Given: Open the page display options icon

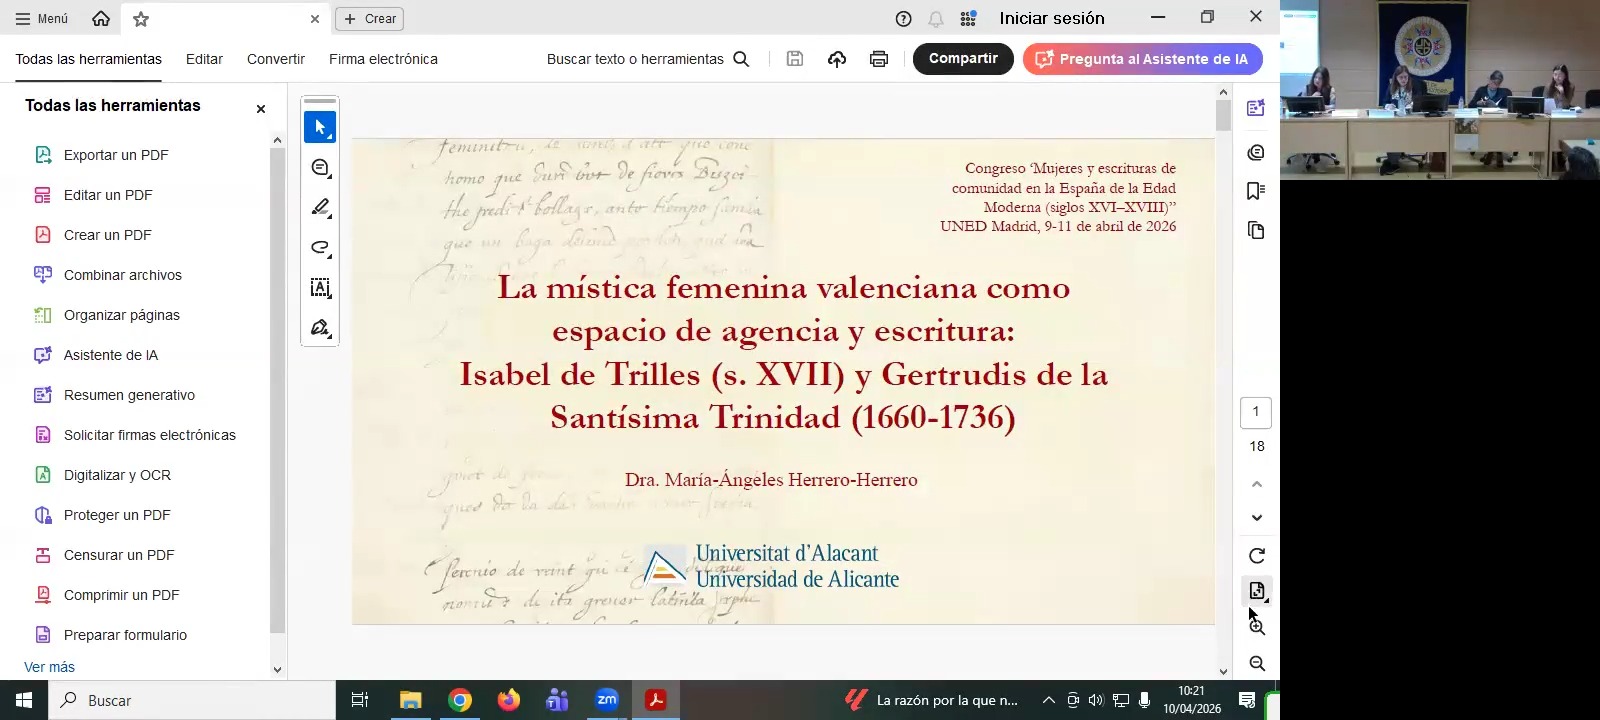Looking at the screenshot, I should point(1257,591).
